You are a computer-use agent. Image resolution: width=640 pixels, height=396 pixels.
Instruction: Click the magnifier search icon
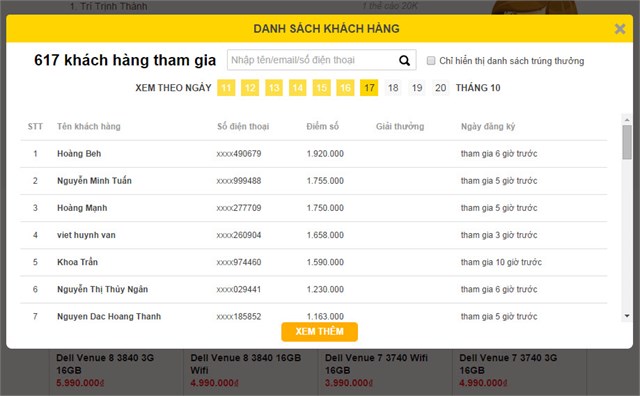point(404,60)
